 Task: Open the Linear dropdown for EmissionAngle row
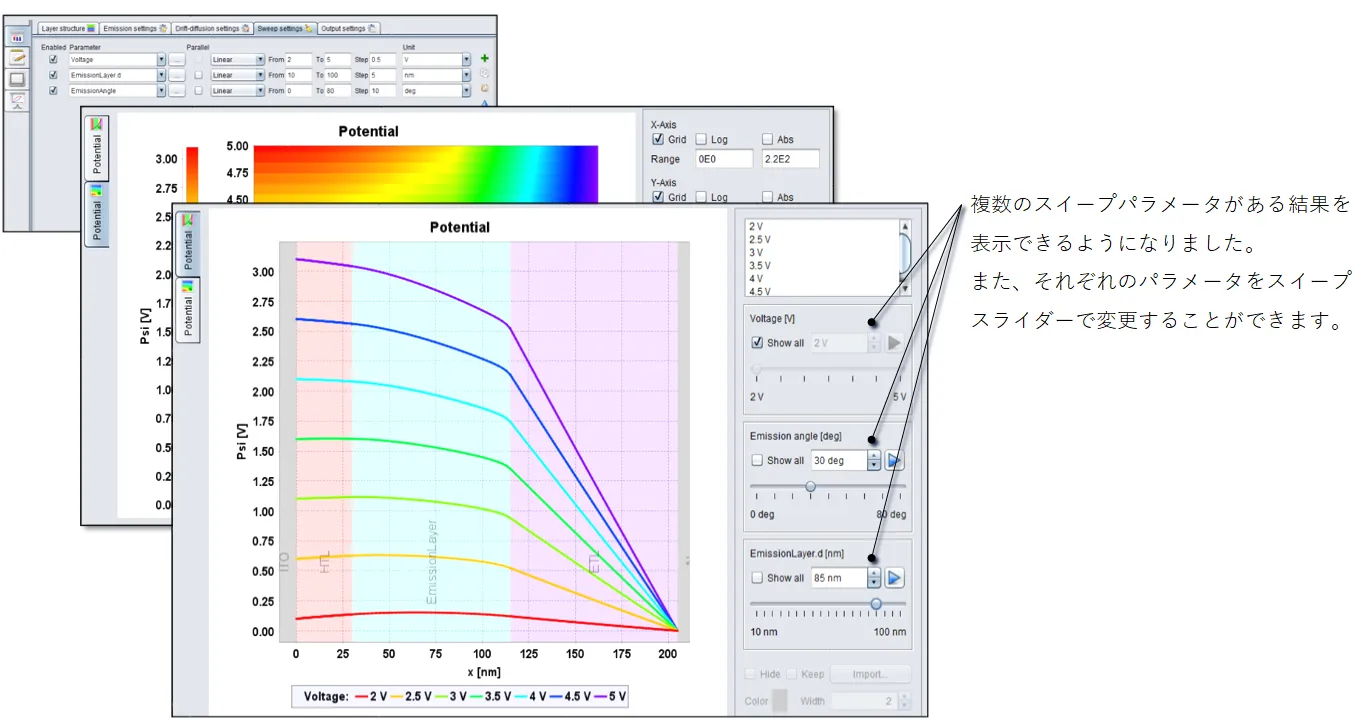tap(260, 91)
